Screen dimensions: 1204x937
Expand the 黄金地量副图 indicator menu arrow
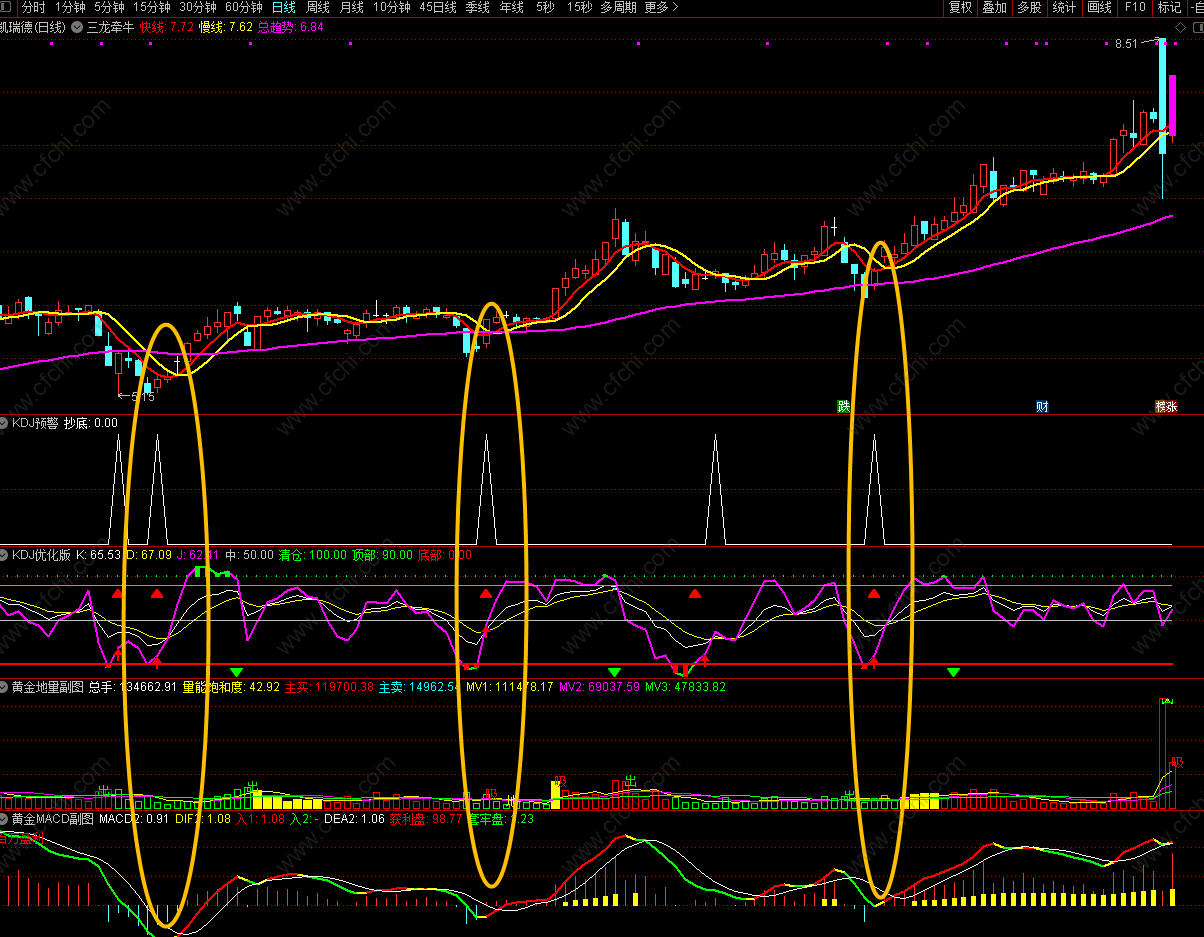(5, 687)
